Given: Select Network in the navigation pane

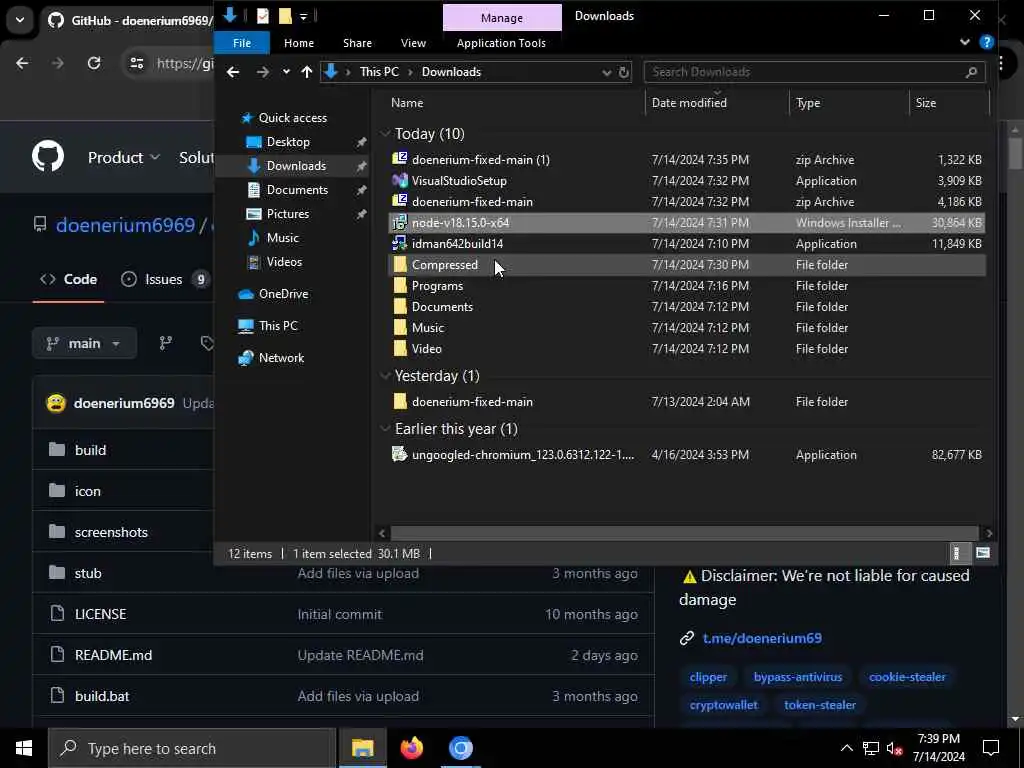Looking at the screenshot, I should pos(281,358).
